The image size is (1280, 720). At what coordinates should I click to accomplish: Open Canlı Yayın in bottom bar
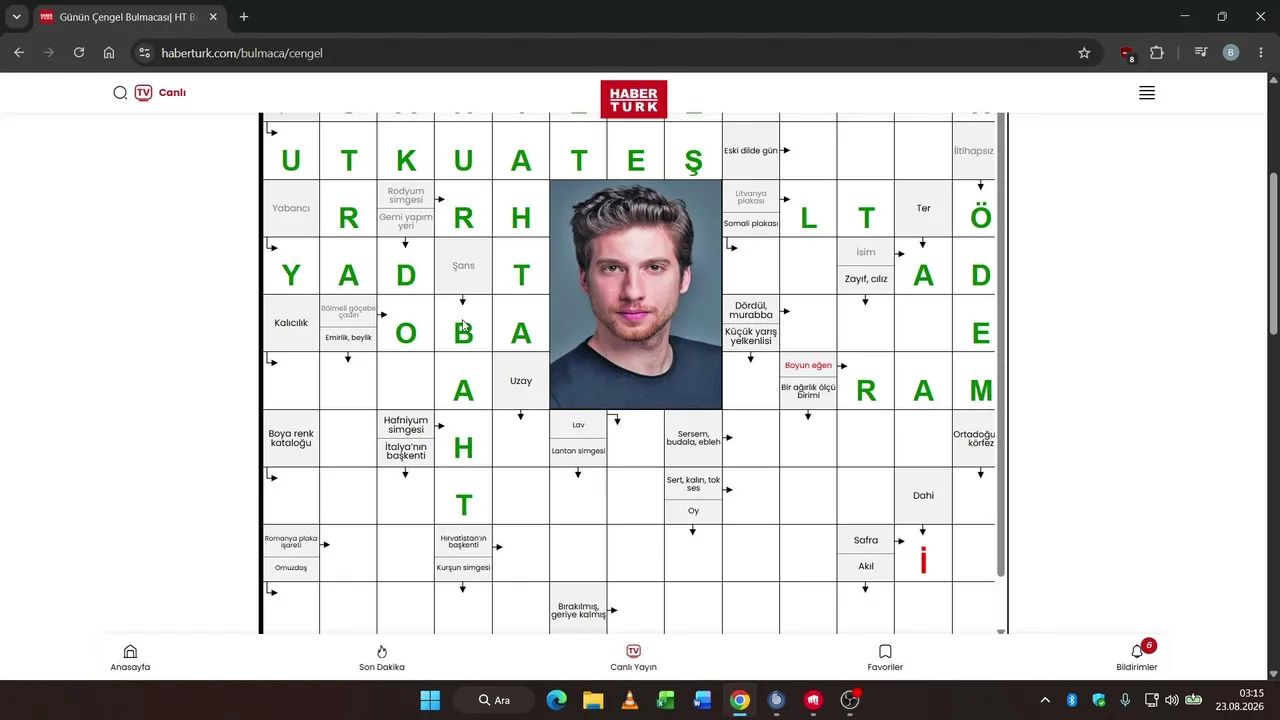633,657
